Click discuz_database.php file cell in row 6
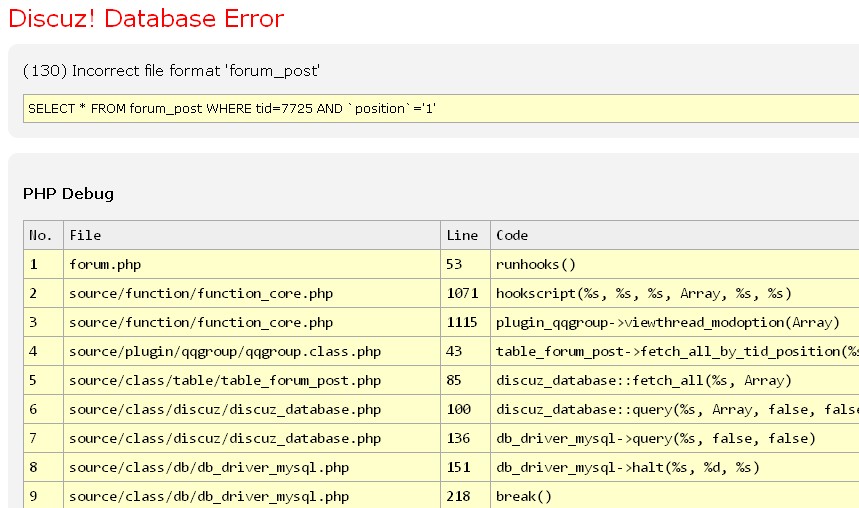Image resolution: width=859 pixels, height=508 pixels. pos(252,409)
